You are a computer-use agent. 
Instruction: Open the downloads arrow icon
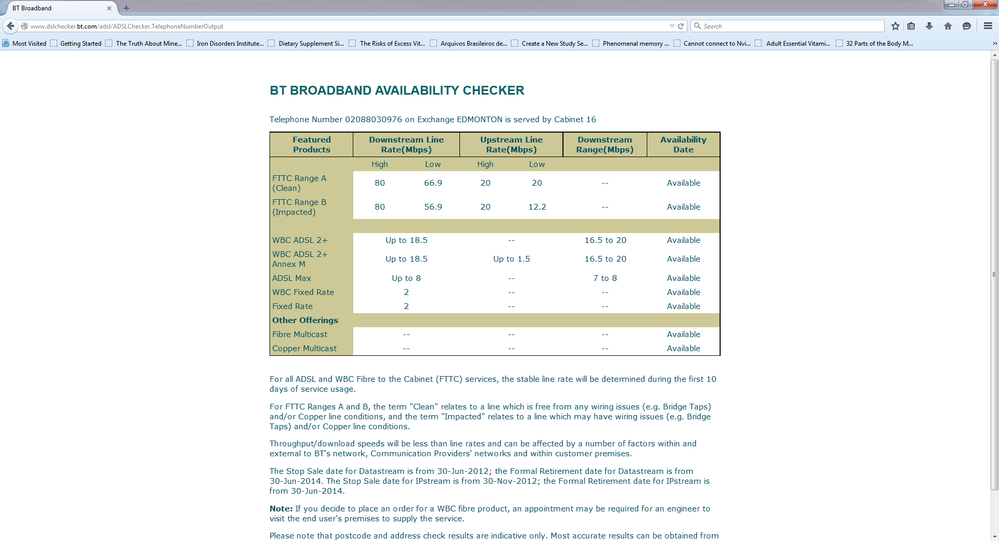click(x=929, y=26)
